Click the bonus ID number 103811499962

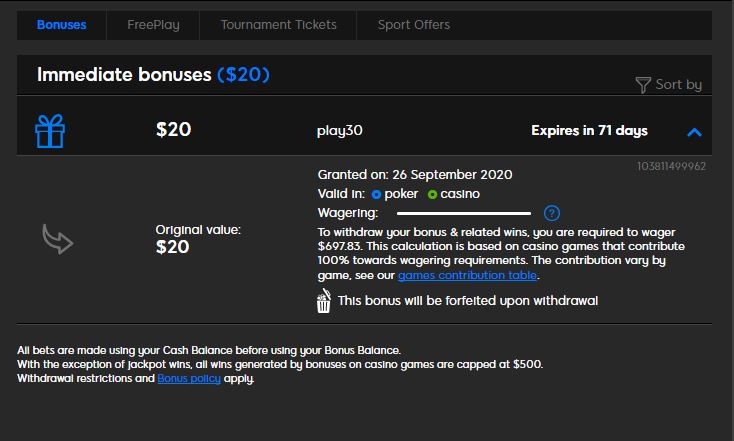[671, 166]
